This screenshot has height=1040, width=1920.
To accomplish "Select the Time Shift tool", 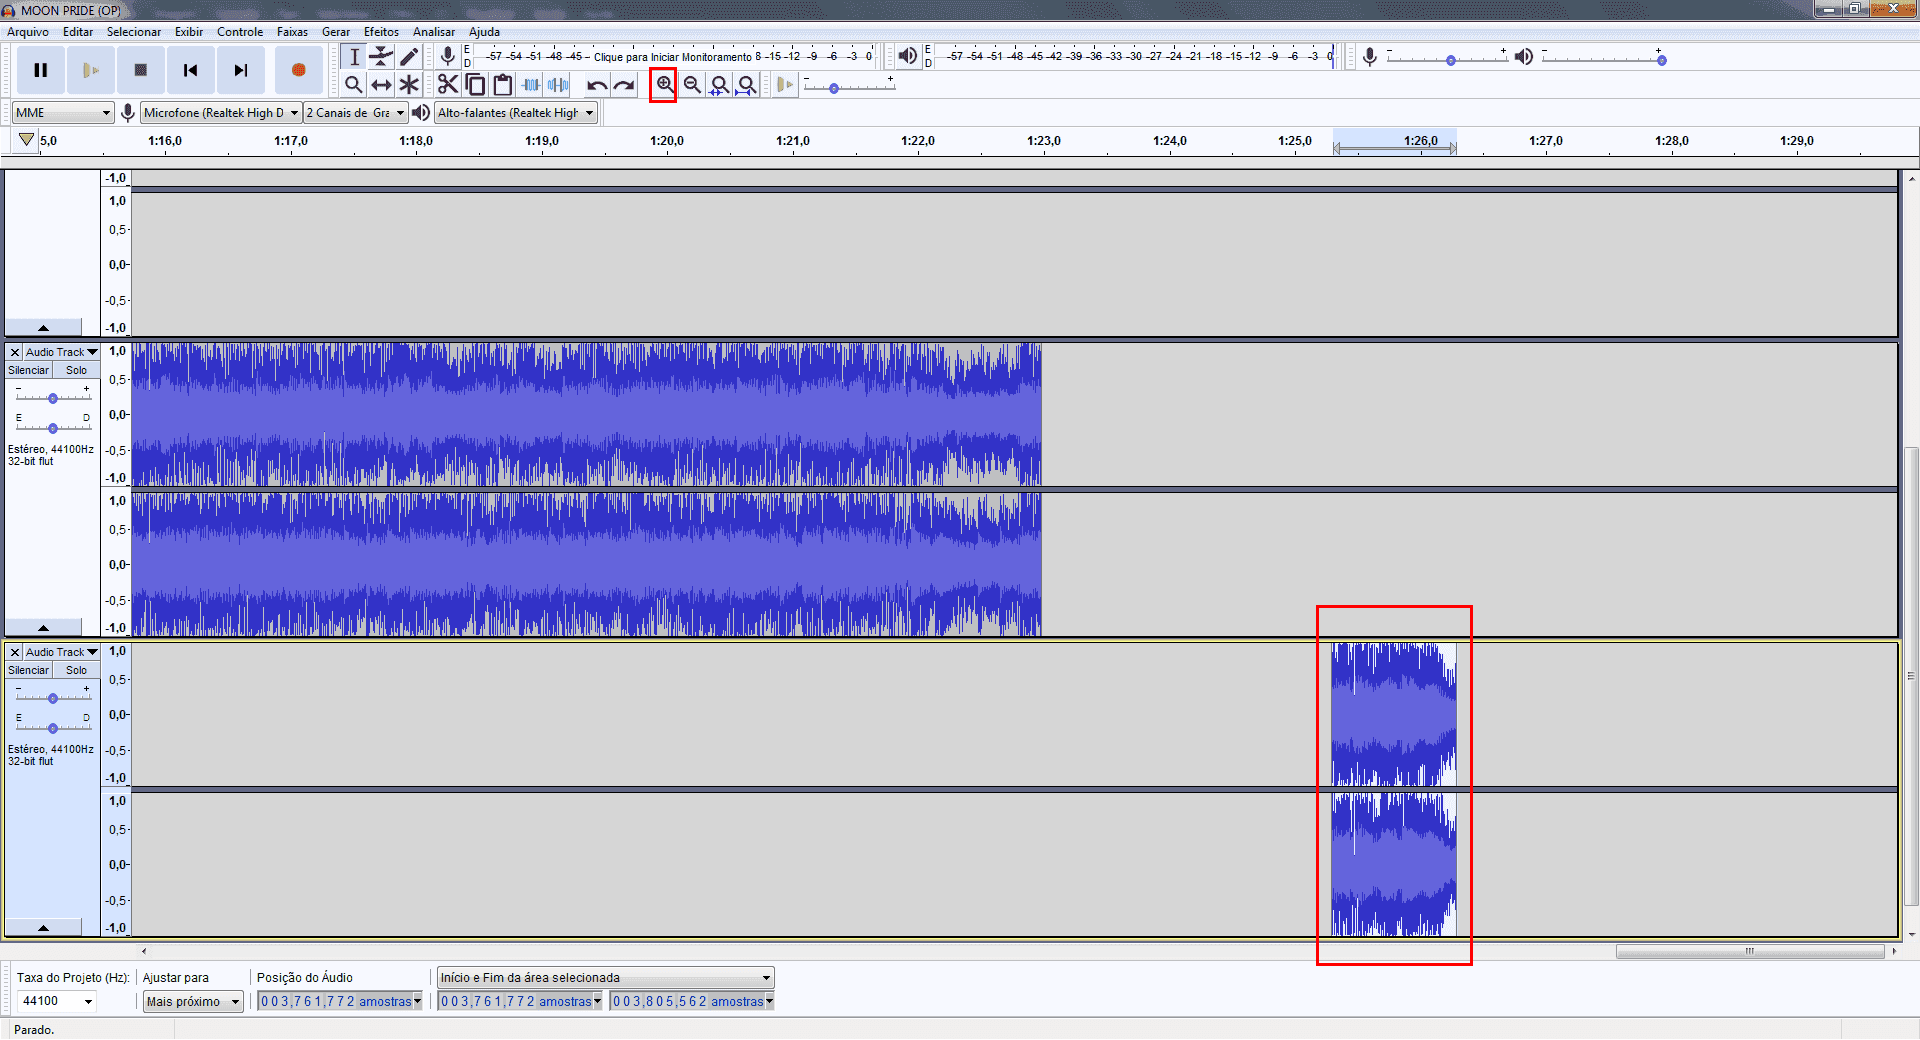I will click(x=381, y=85).
